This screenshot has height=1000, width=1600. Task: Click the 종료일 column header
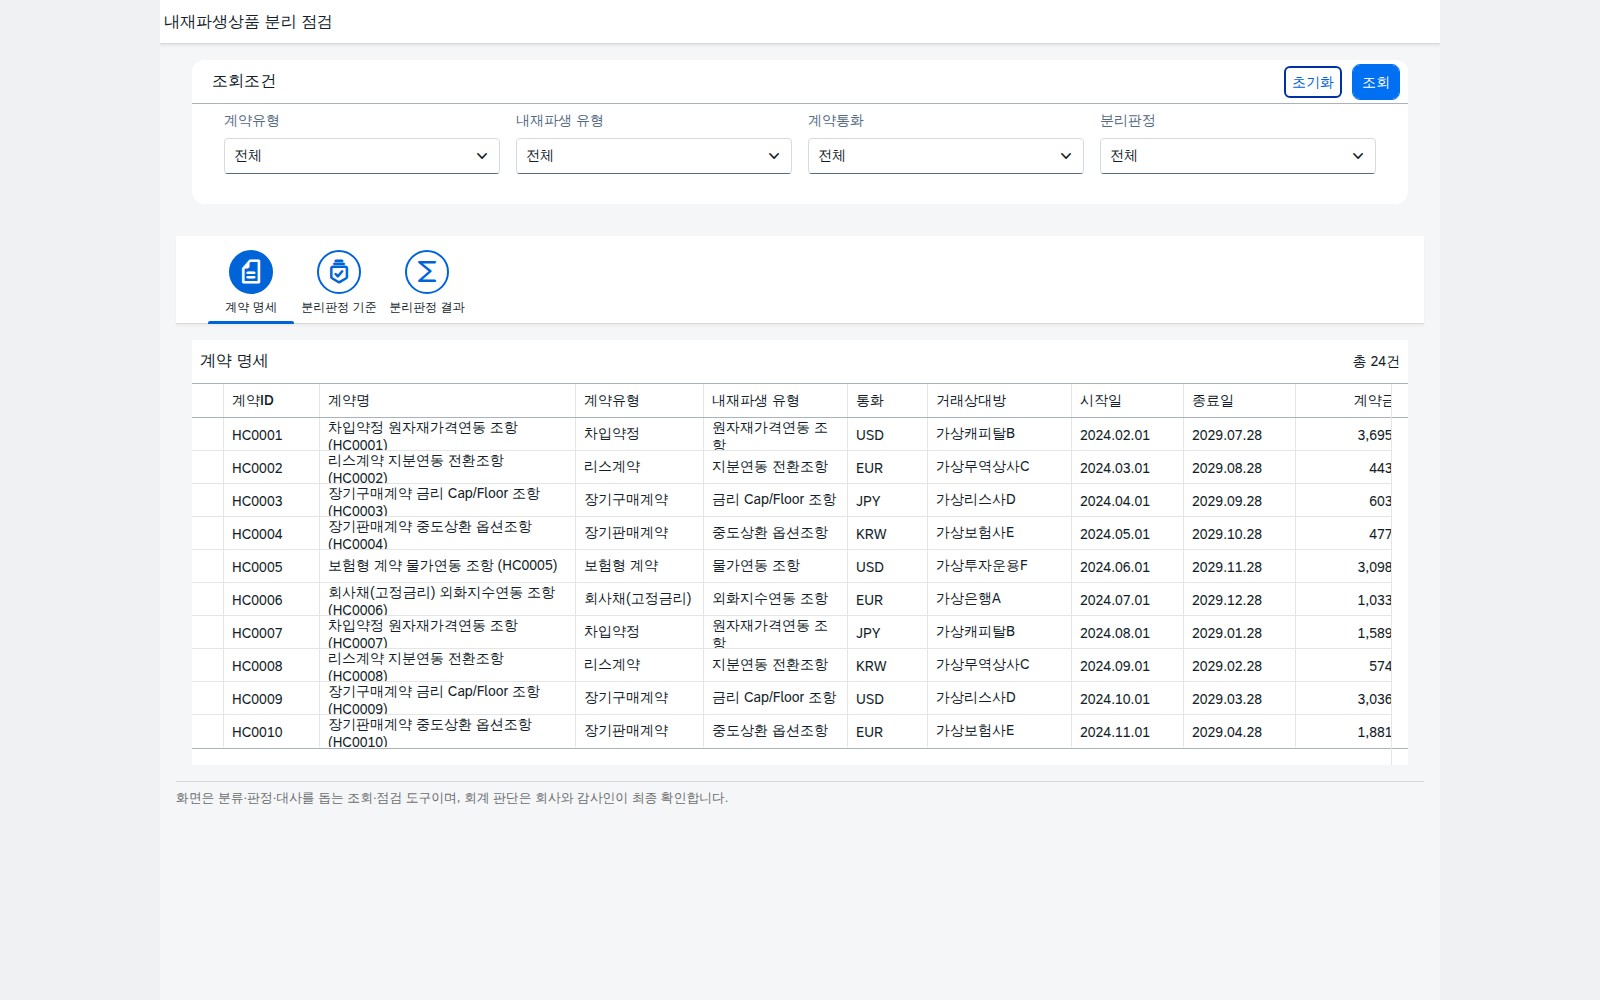1239,401
